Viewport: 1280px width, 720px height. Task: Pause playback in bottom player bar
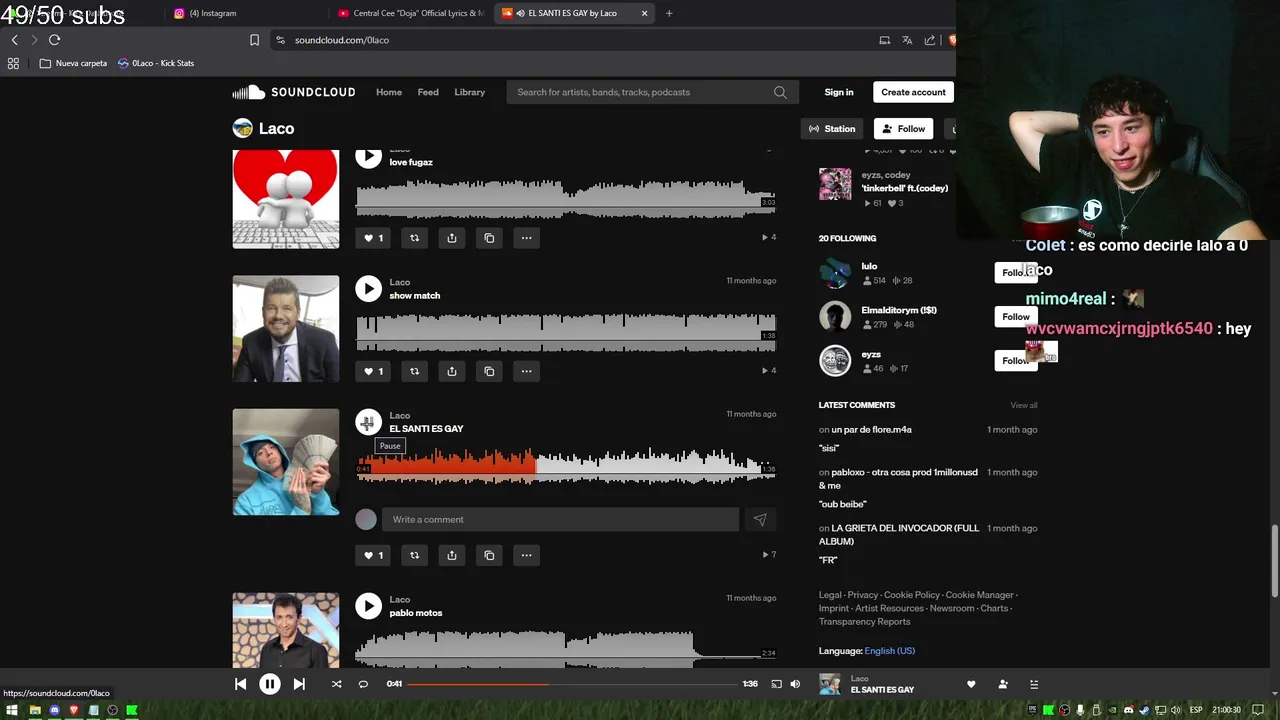click(269, 684)
